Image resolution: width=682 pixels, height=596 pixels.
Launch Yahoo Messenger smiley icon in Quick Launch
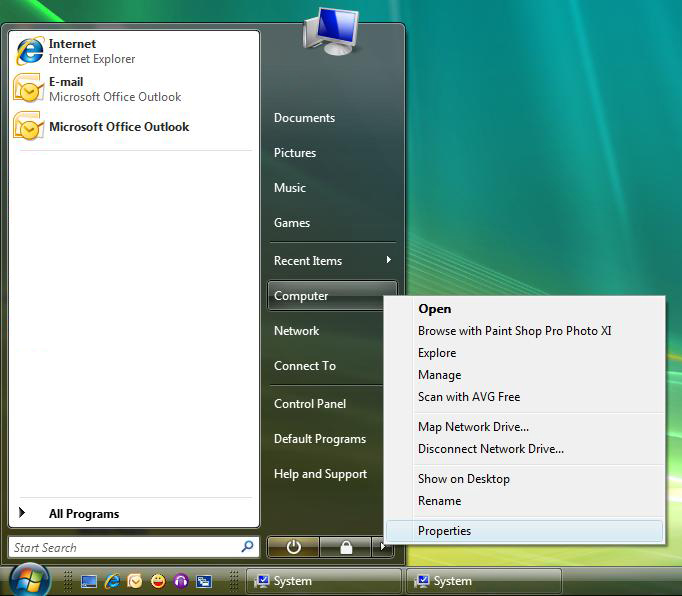pyautogui.click(x=158, y=581)
